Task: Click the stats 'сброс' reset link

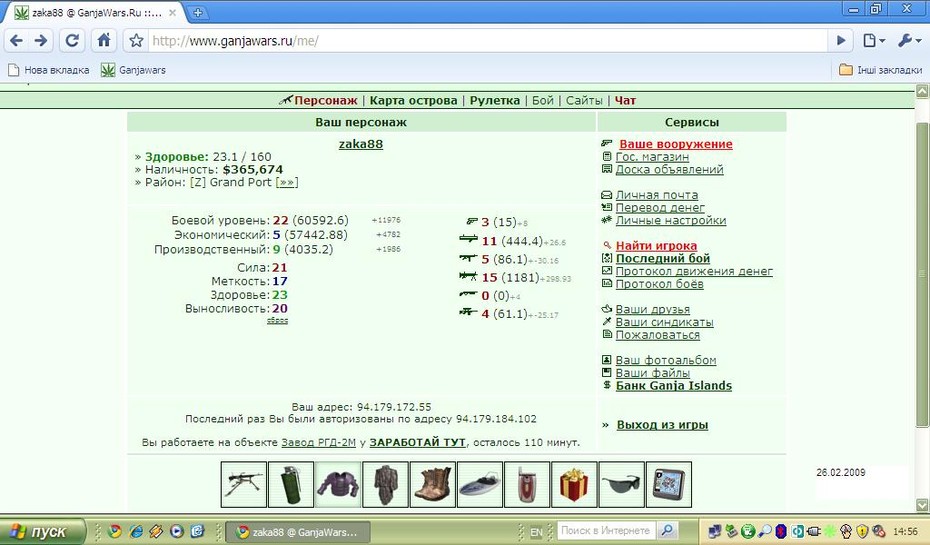Action: pyautogui.click(x=277, y=320)
